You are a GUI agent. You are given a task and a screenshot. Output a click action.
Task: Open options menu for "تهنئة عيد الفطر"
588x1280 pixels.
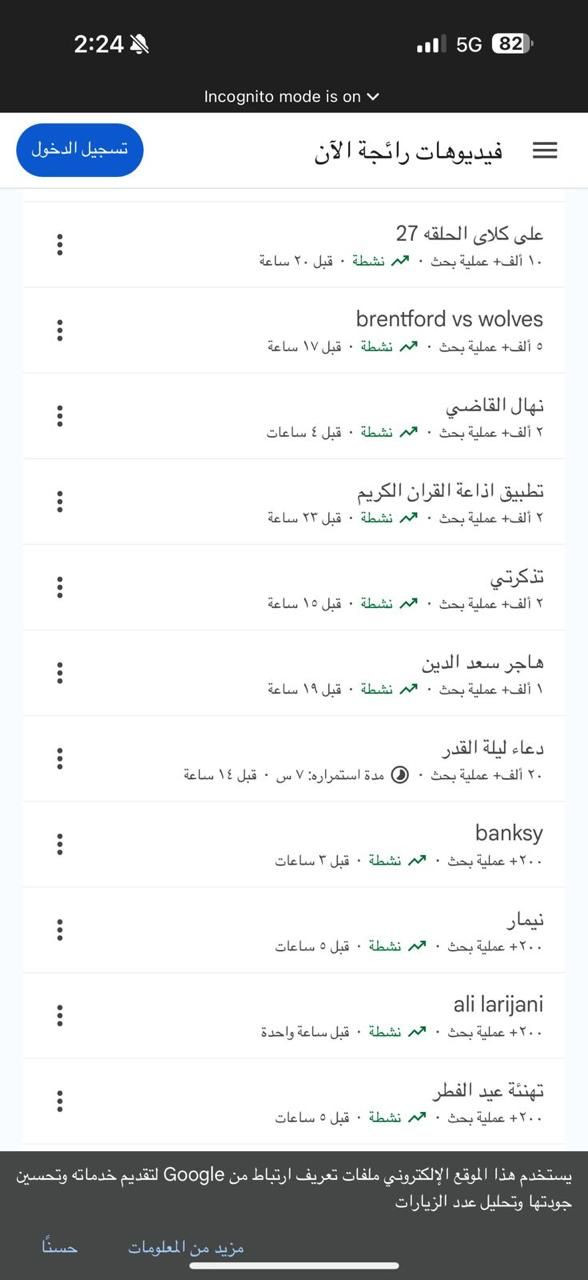pyautogui.click(x=60, y=1101)
